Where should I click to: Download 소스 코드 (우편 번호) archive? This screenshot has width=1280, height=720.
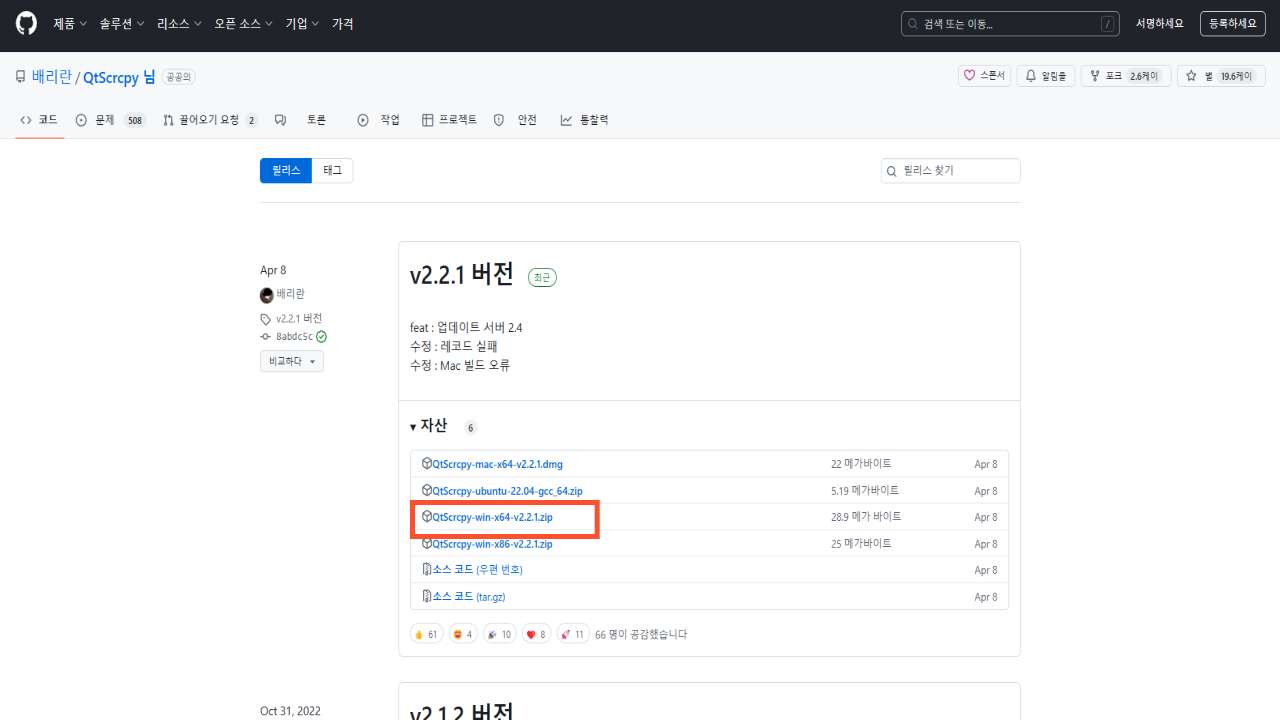pos(477,570)
